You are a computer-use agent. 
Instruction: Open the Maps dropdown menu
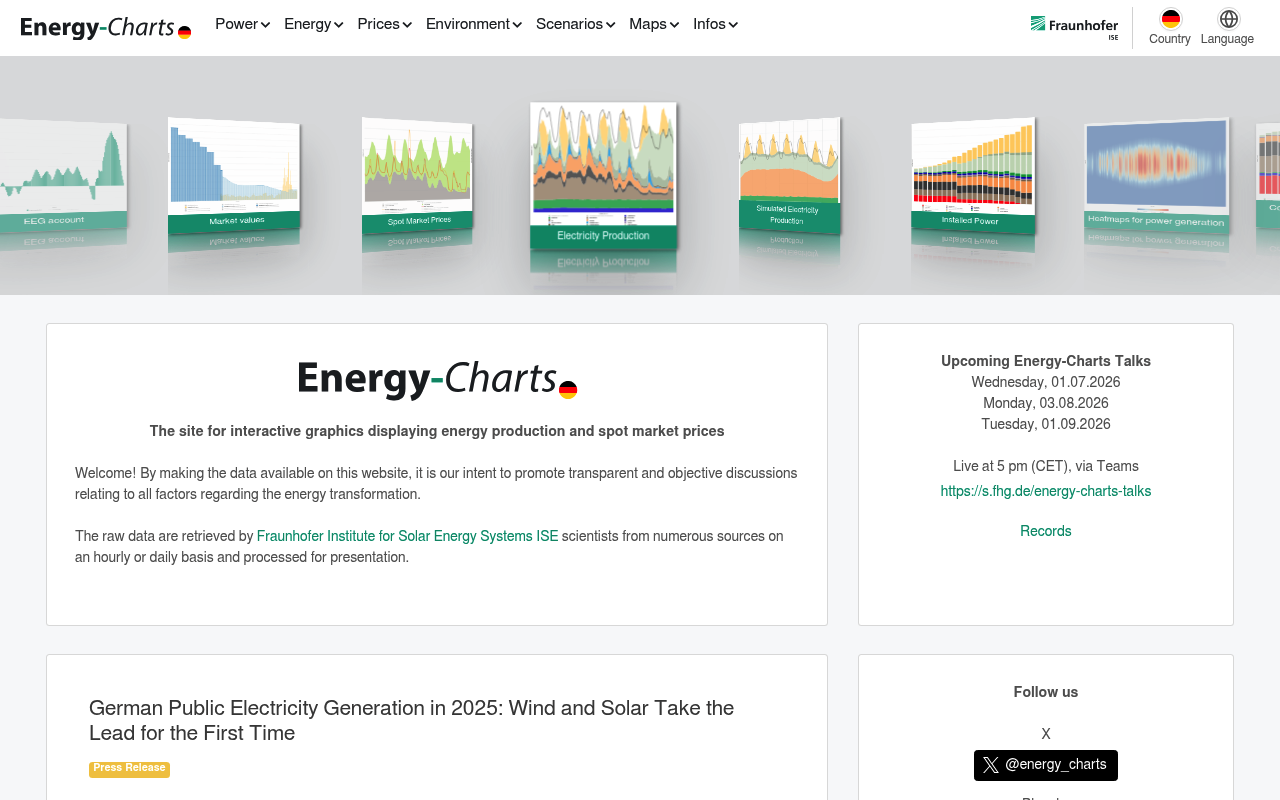(653, 24)
